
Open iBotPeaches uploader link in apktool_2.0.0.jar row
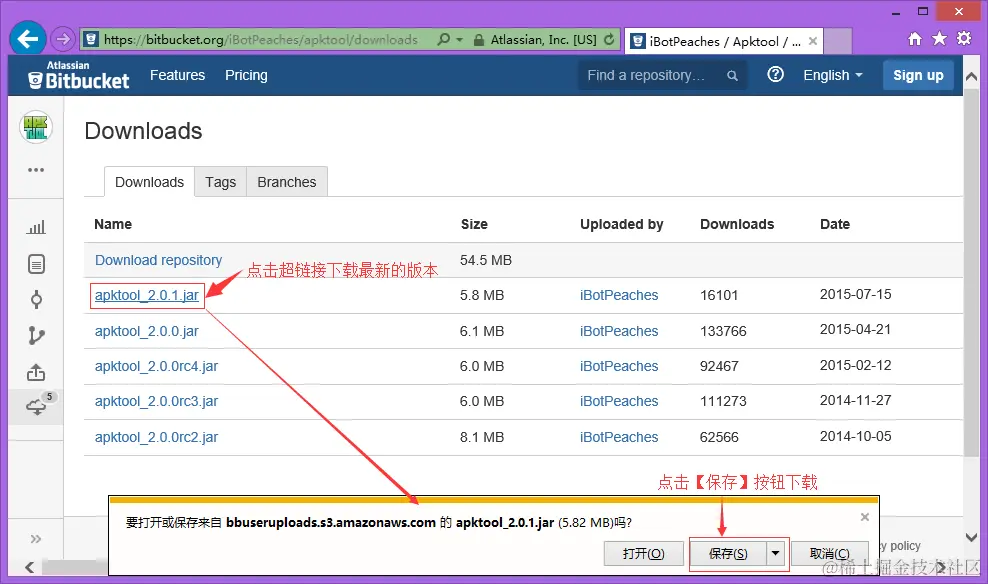[619, 331]
